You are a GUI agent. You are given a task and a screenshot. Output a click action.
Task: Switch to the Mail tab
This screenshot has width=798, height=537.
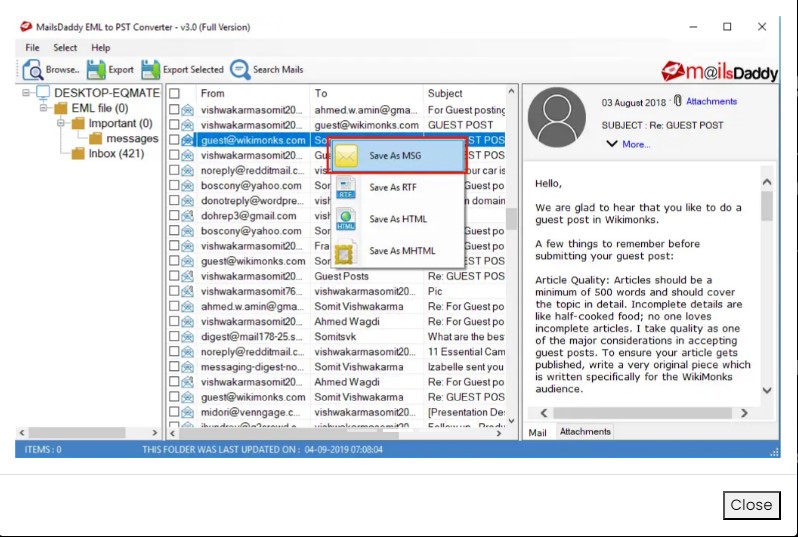click(537, 433)
